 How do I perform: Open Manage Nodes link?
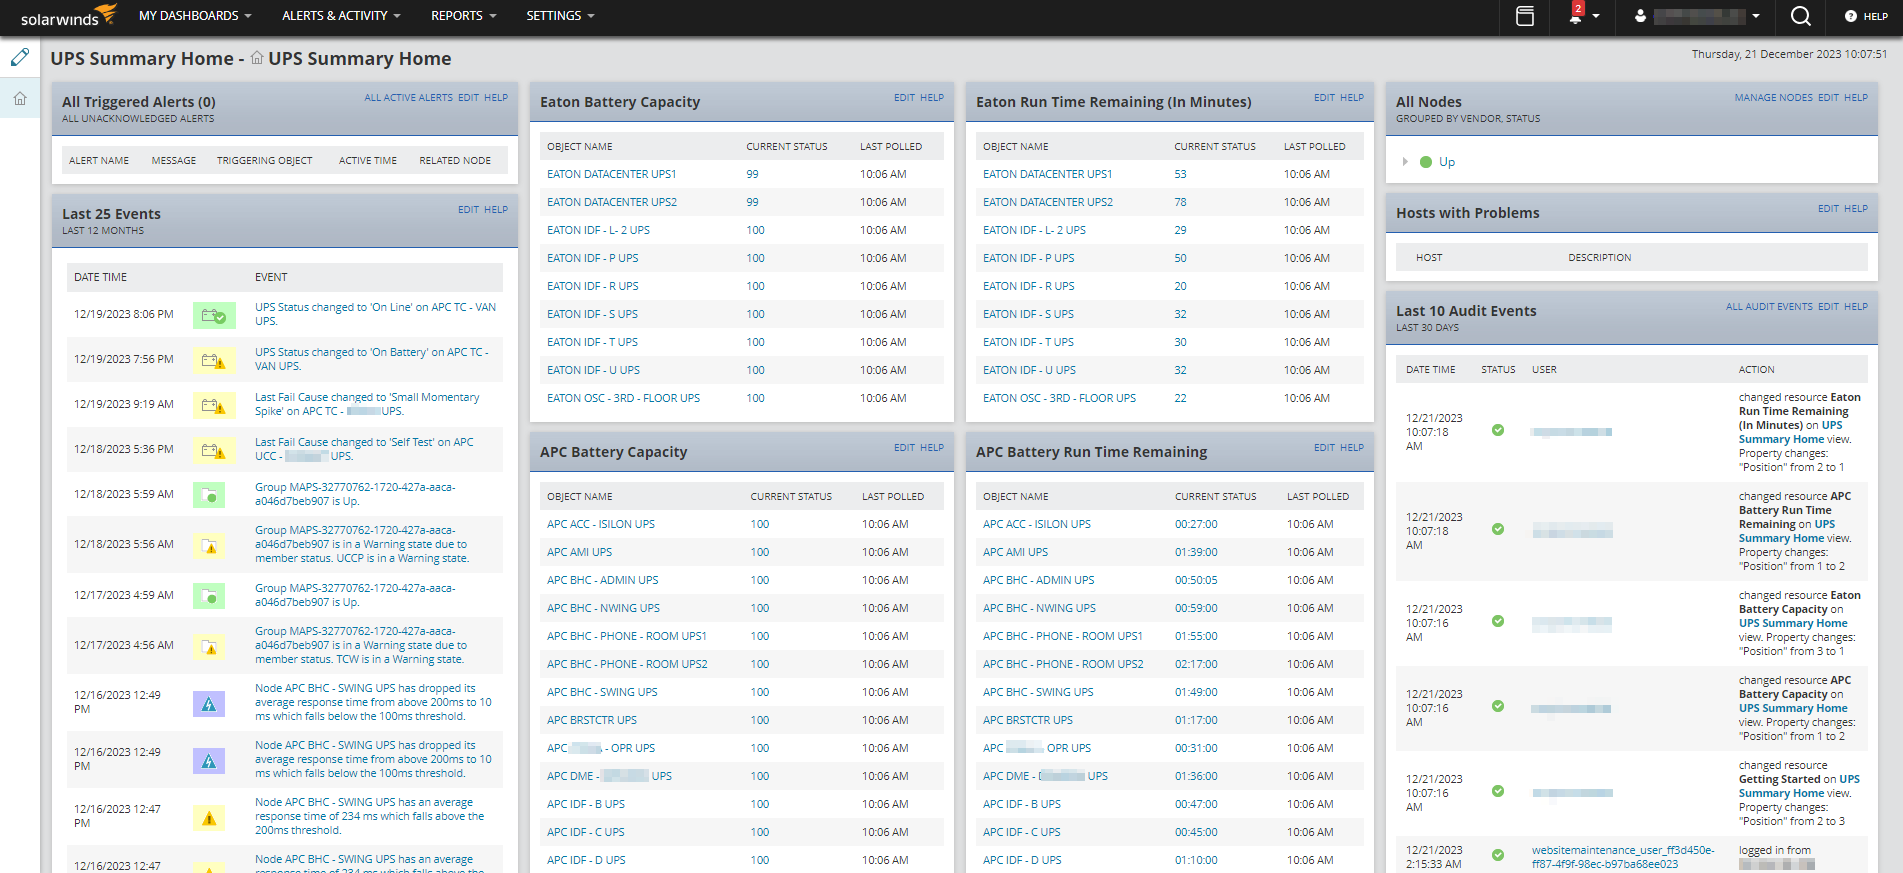(x=1773, y=98)
